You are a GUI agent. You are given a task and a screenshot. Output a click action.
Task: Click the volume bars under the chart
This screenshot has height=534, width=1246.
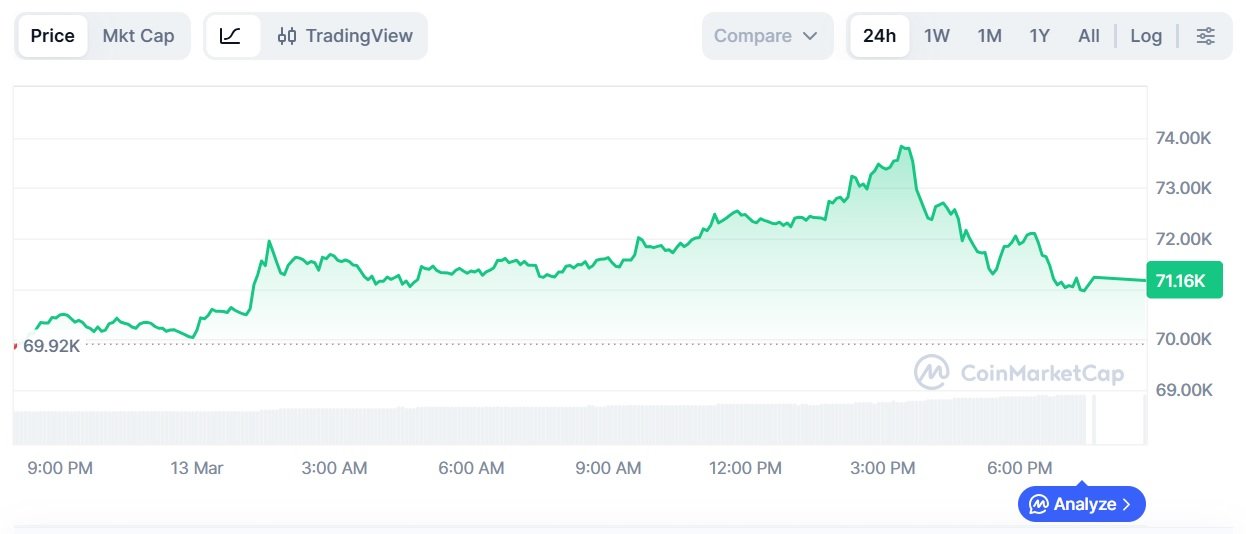(550, 425)
